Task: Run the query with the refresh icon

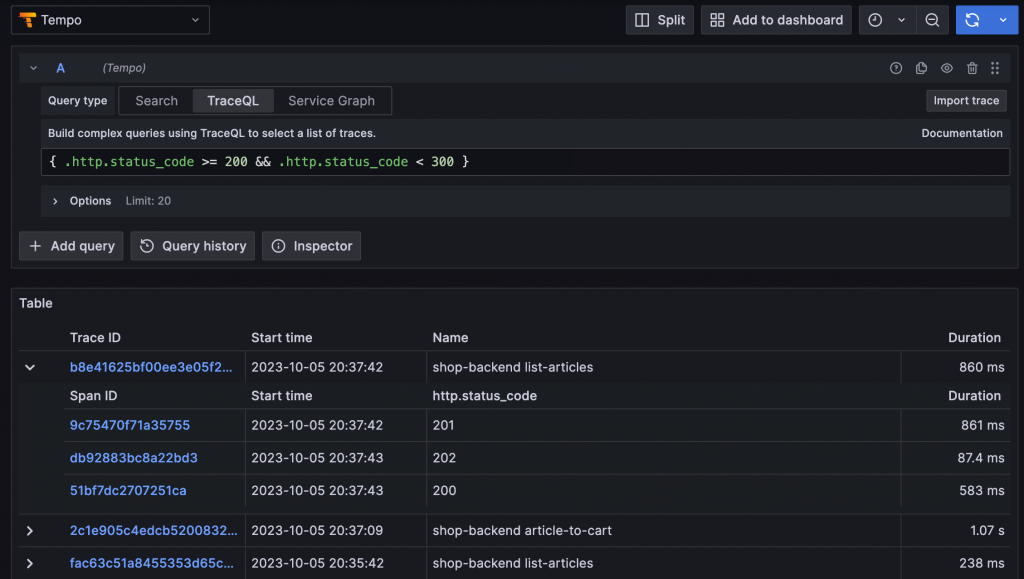Action: (972, 20)
